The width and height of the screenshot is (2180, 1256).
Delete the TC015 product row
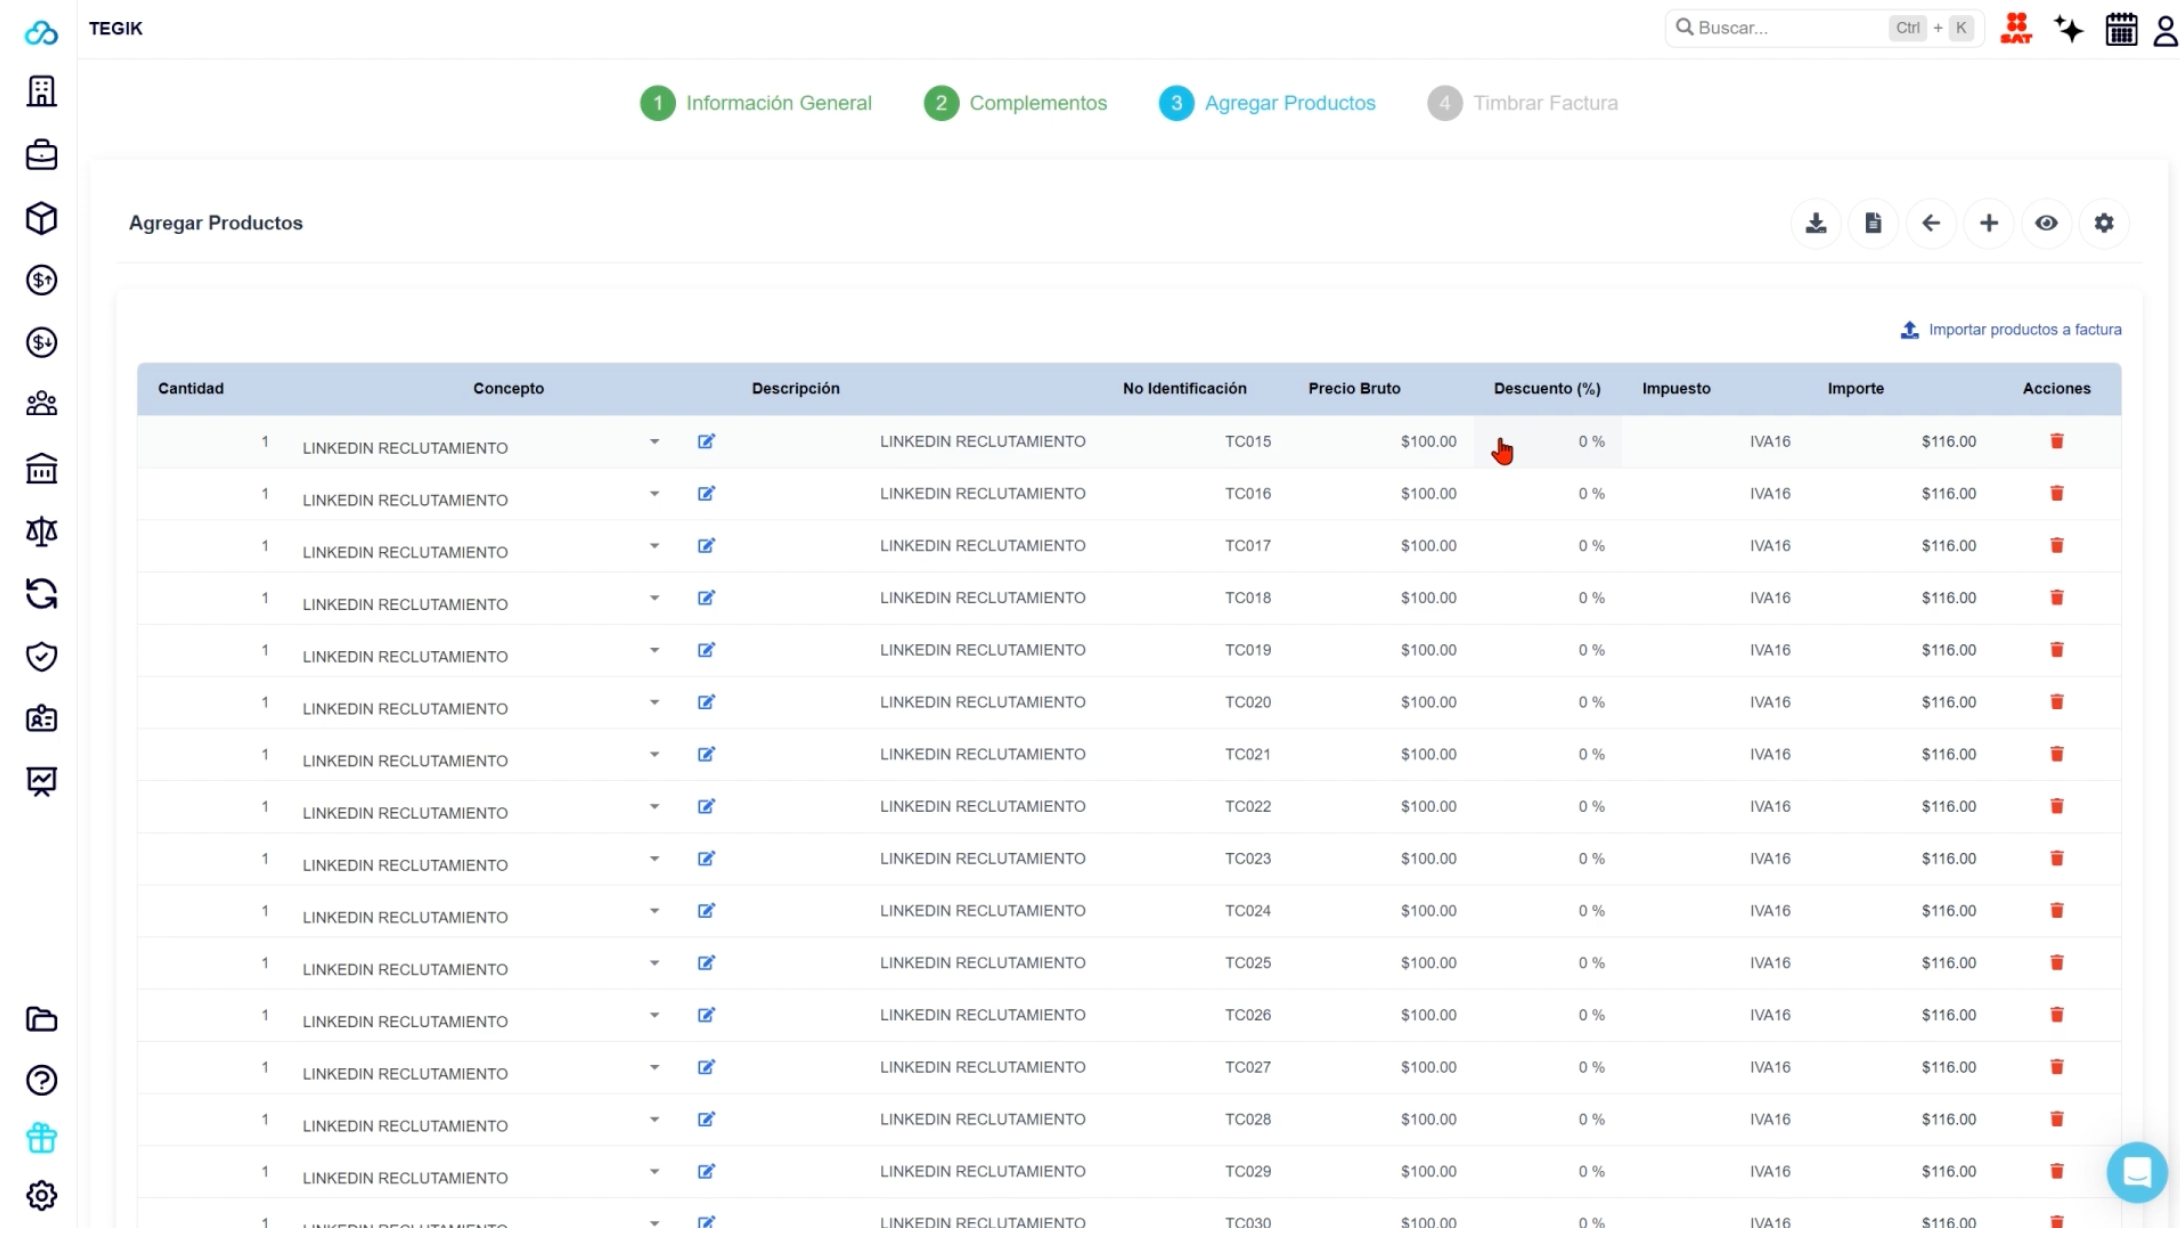tap(2057, 441)
